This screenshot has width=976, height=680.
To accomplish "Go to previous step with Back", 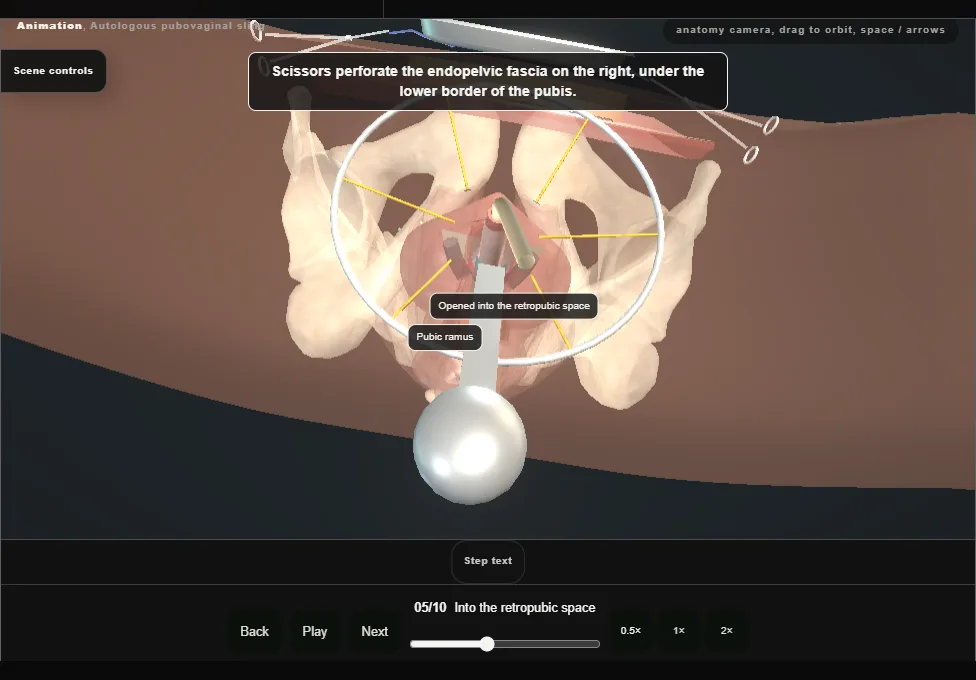I will 255,631.
